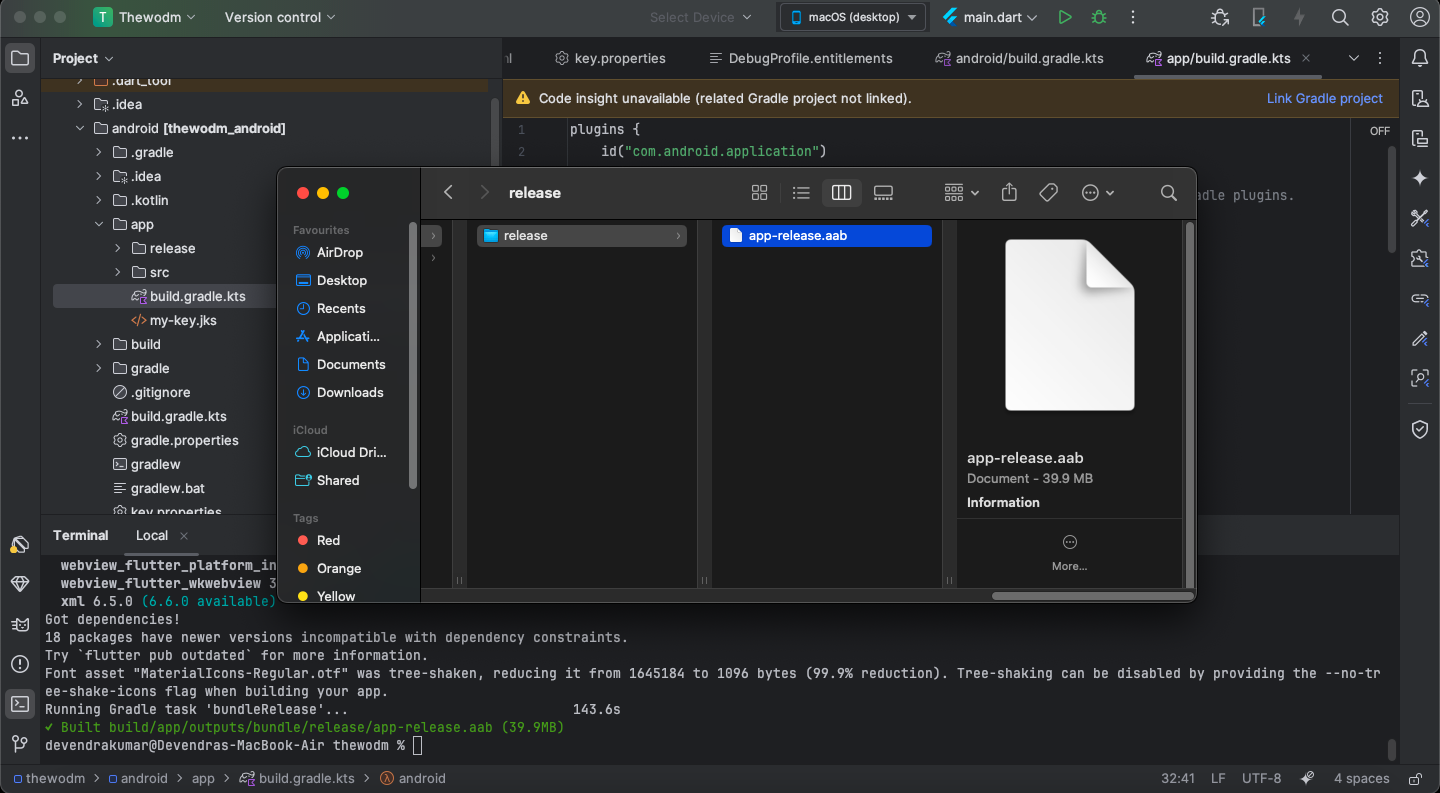Toggle read-only lock in status bar
The height and width of the screenshot is (793, 1440).
[1415, 778]
